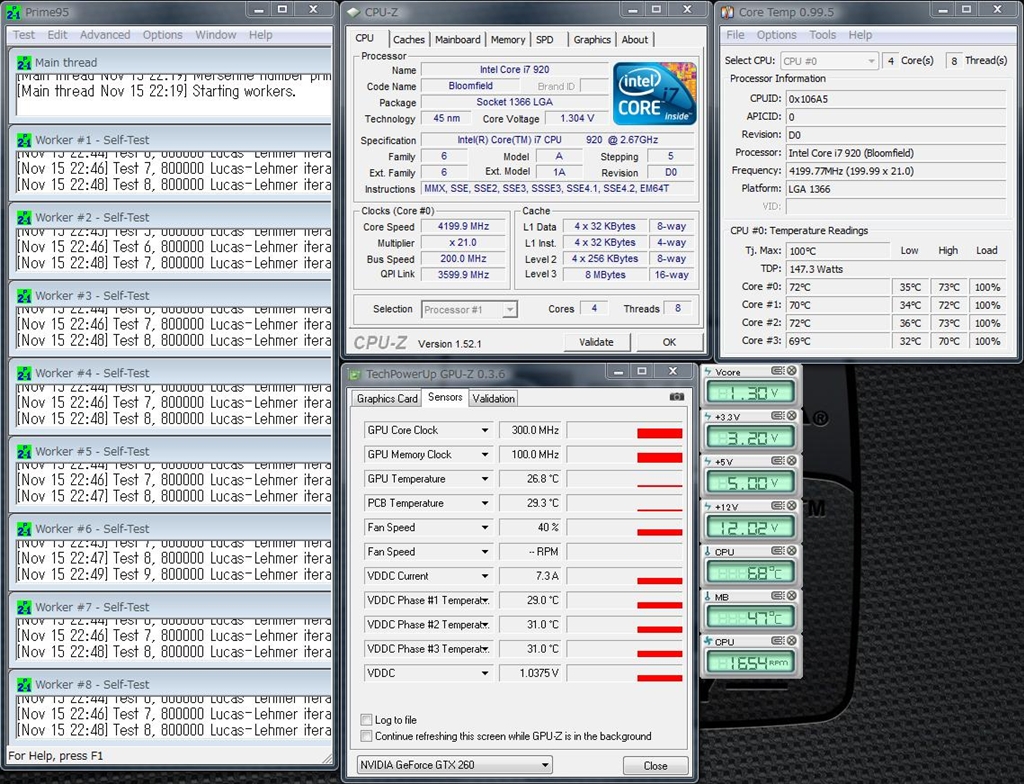Toggle Continue refreshing in background checkbox

tap(366, 736)
